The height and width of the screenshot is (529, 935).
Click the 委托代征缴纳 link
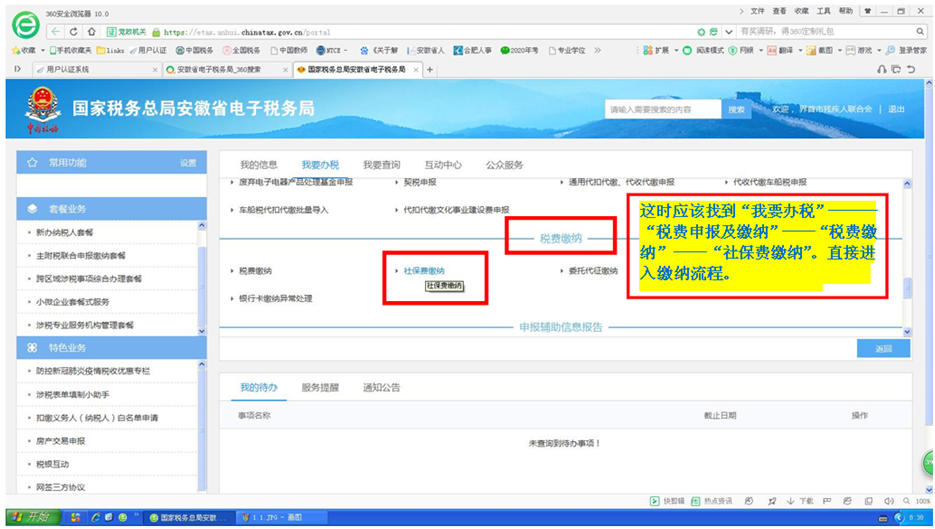(593, 271)
